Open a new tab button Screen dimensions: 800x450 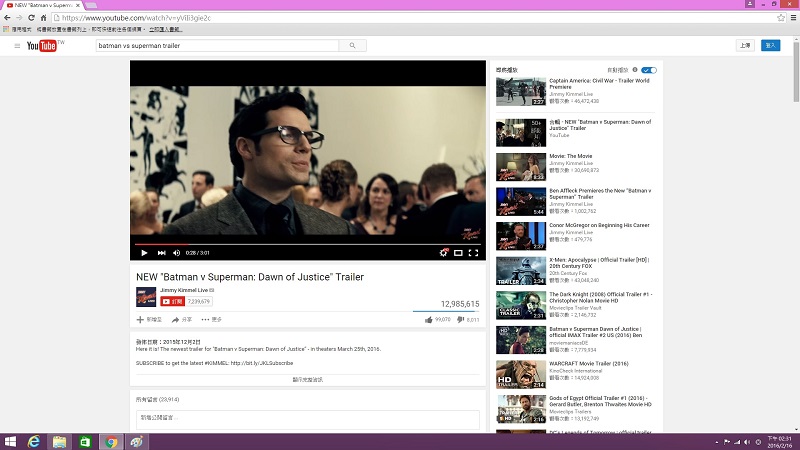[x=91, y=5]
